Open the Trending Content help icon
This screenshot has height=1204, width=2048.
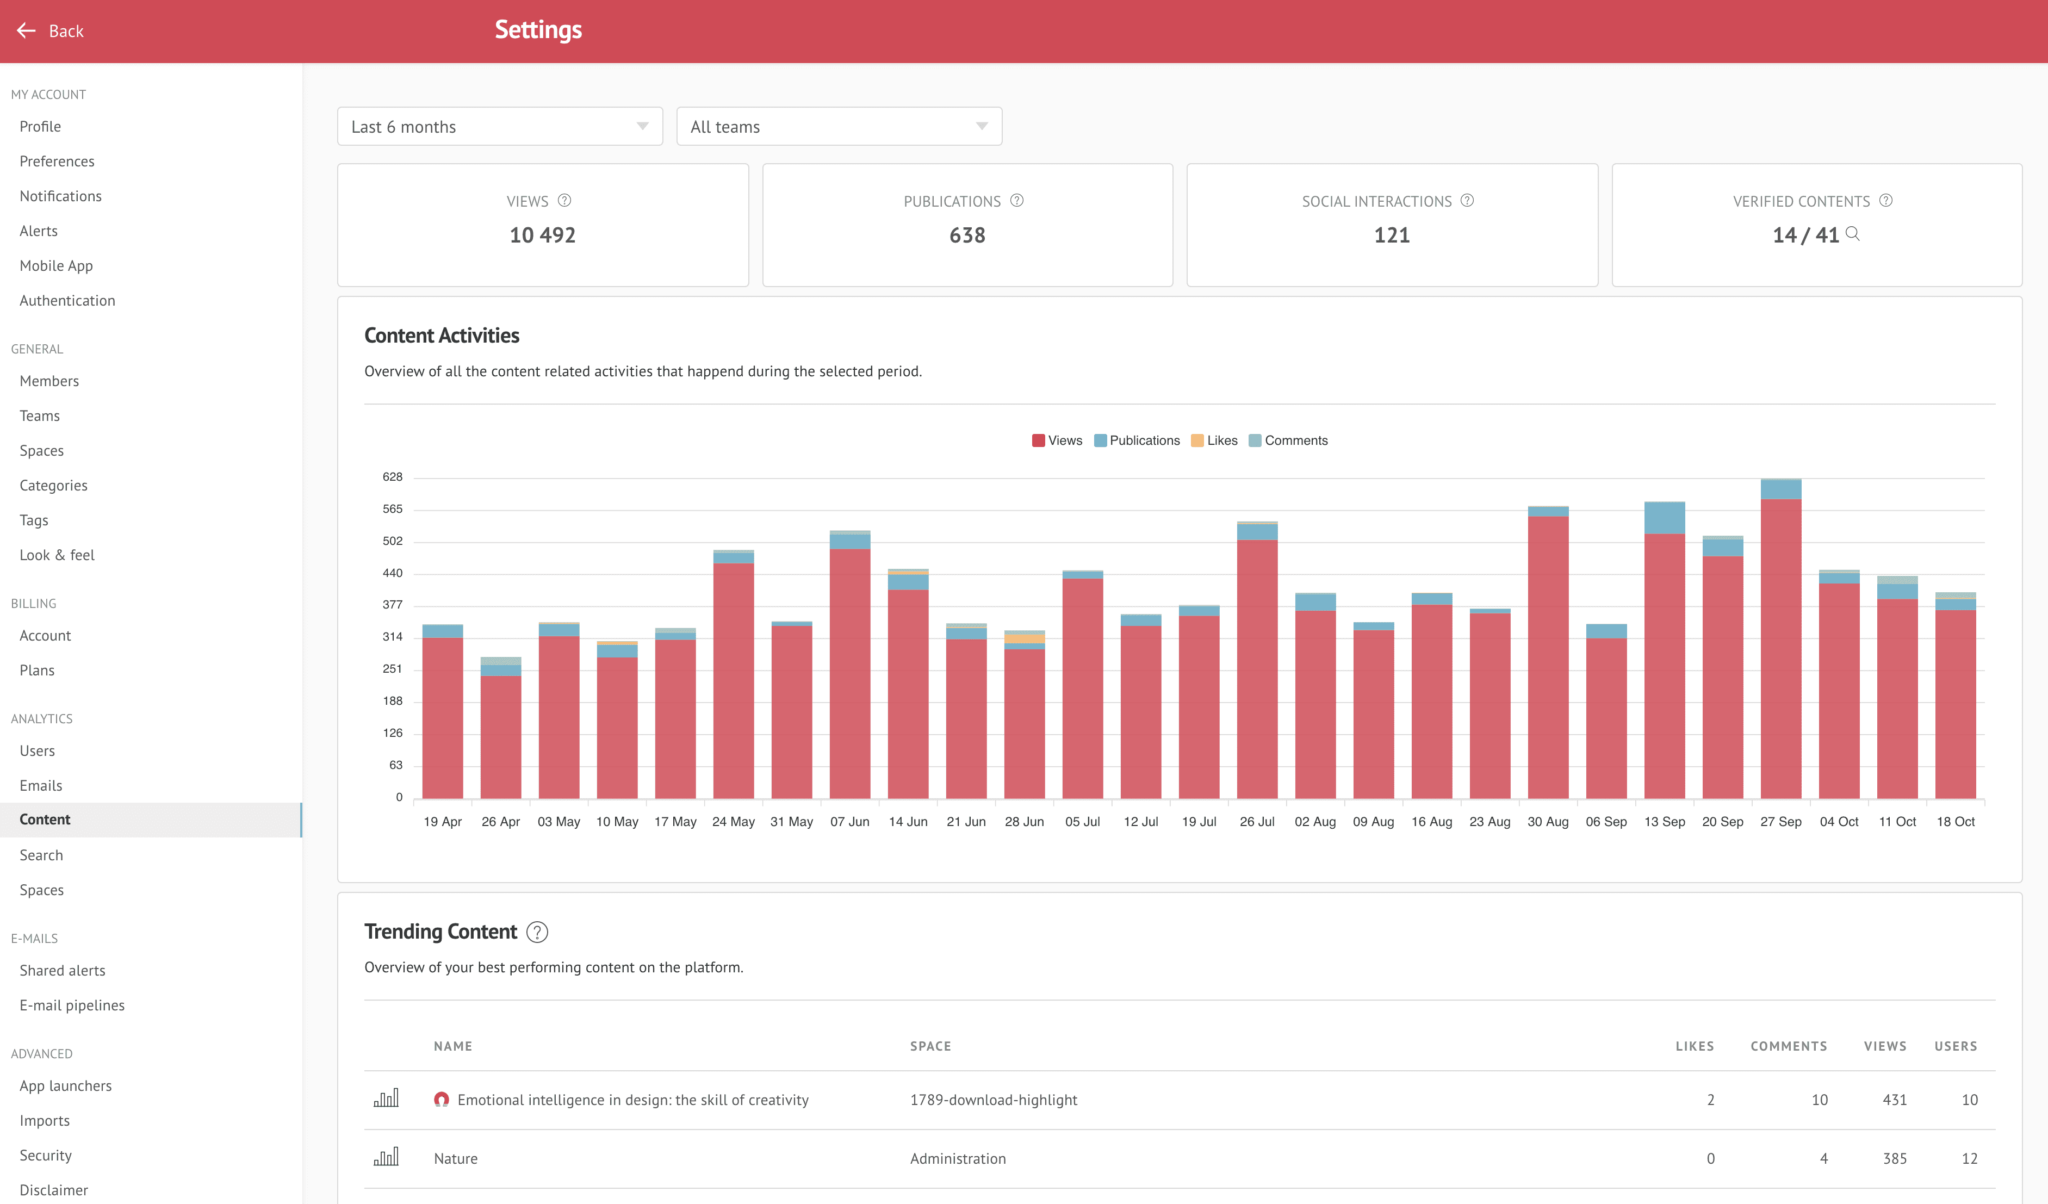pyautogui.click(x=537, y=932)
